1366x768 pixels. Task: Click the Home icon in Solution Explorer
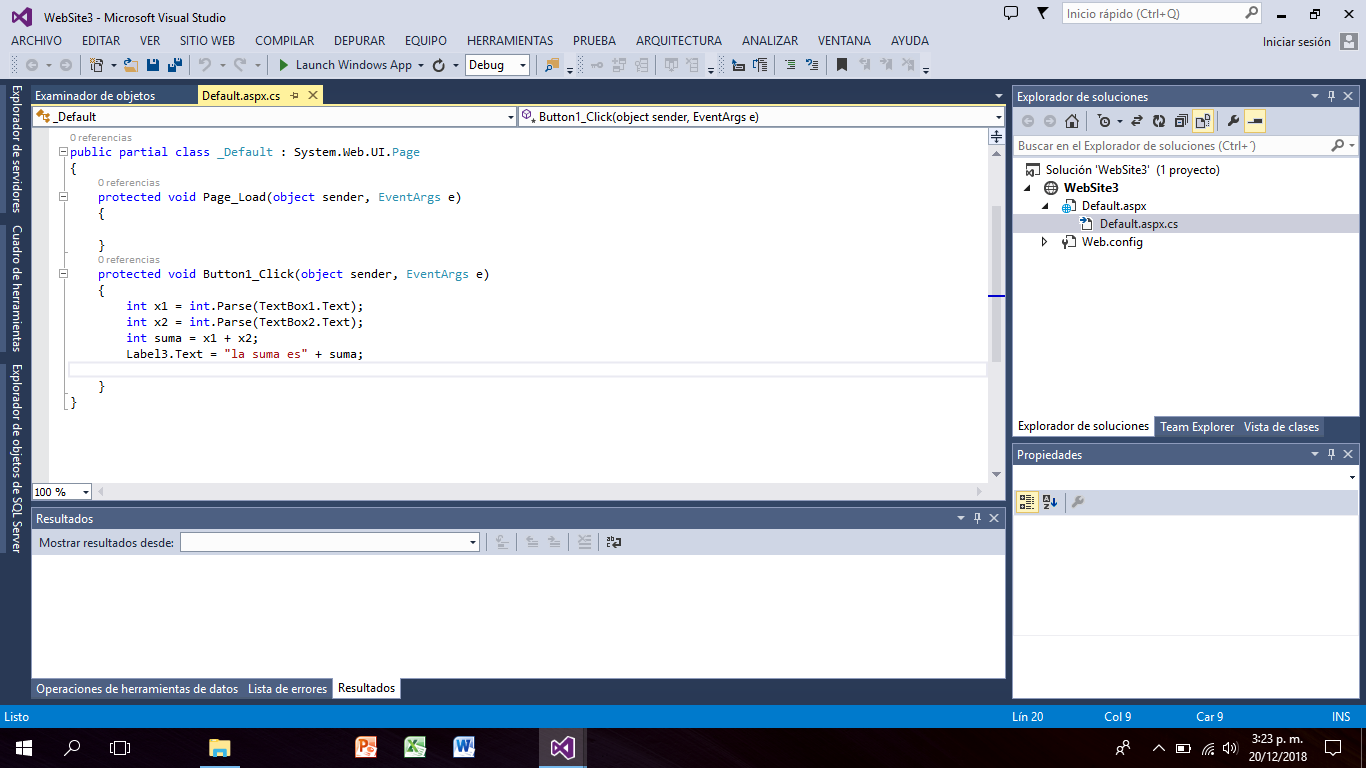pyautogui.click(x=1072, y=121)
